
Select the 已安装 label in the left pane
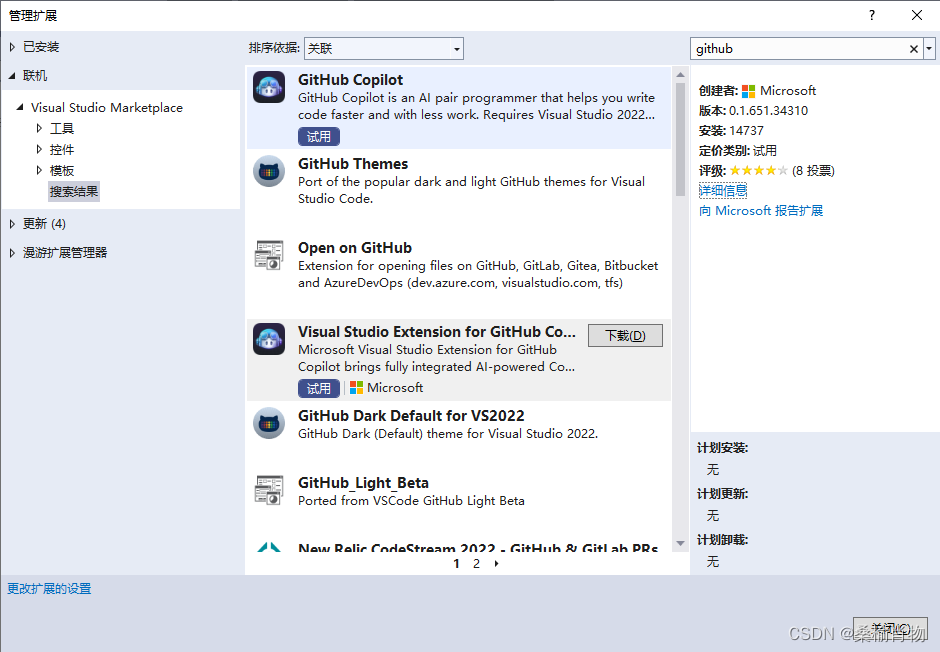click(41, 47)
